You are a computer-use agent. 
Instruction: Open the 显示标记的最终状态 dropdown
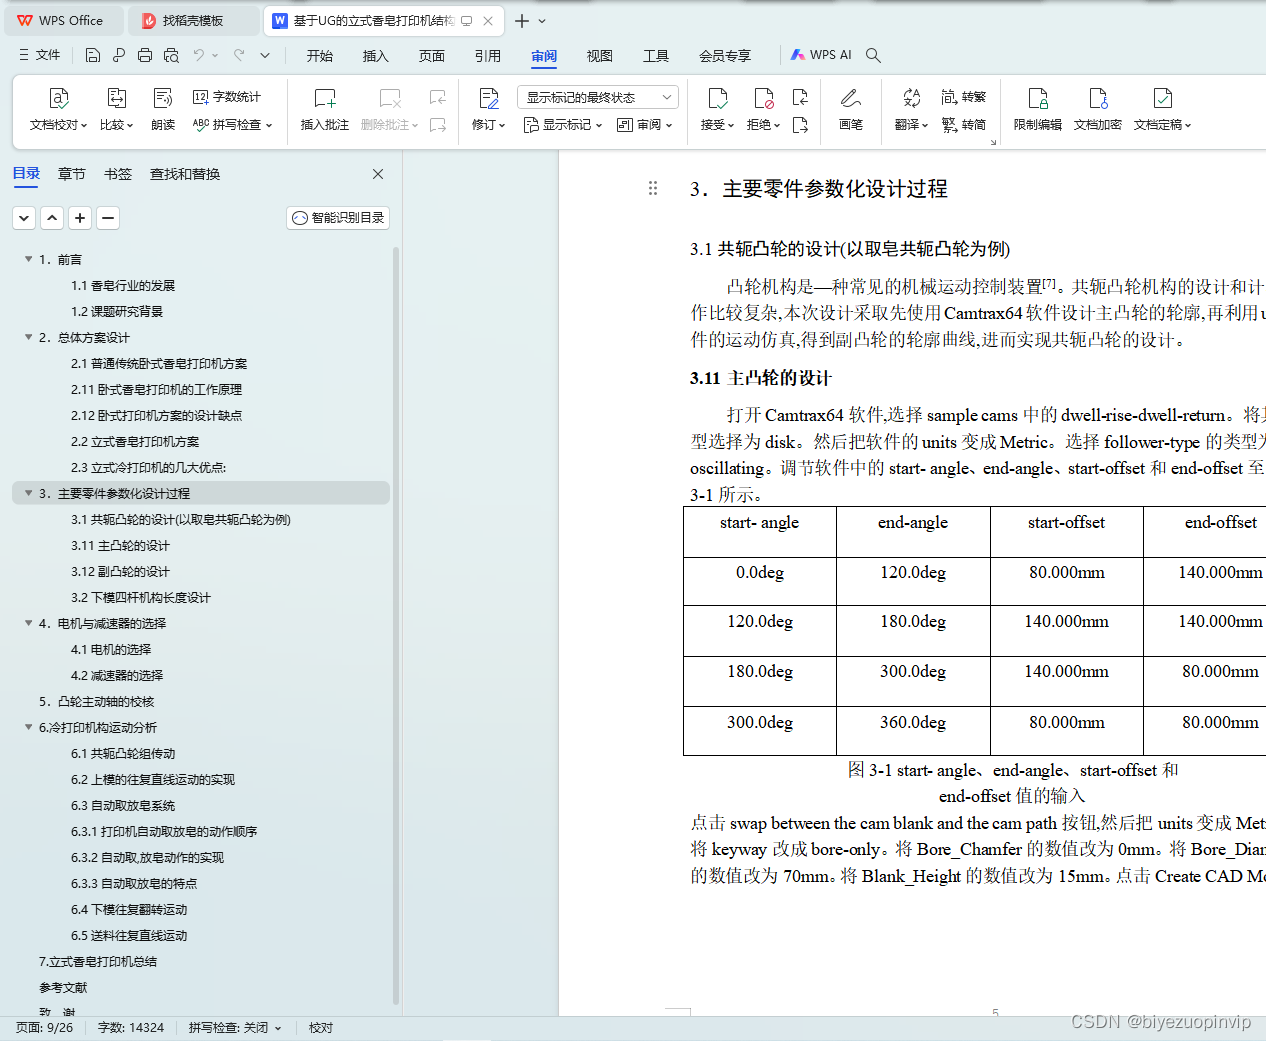coord(598,97)
